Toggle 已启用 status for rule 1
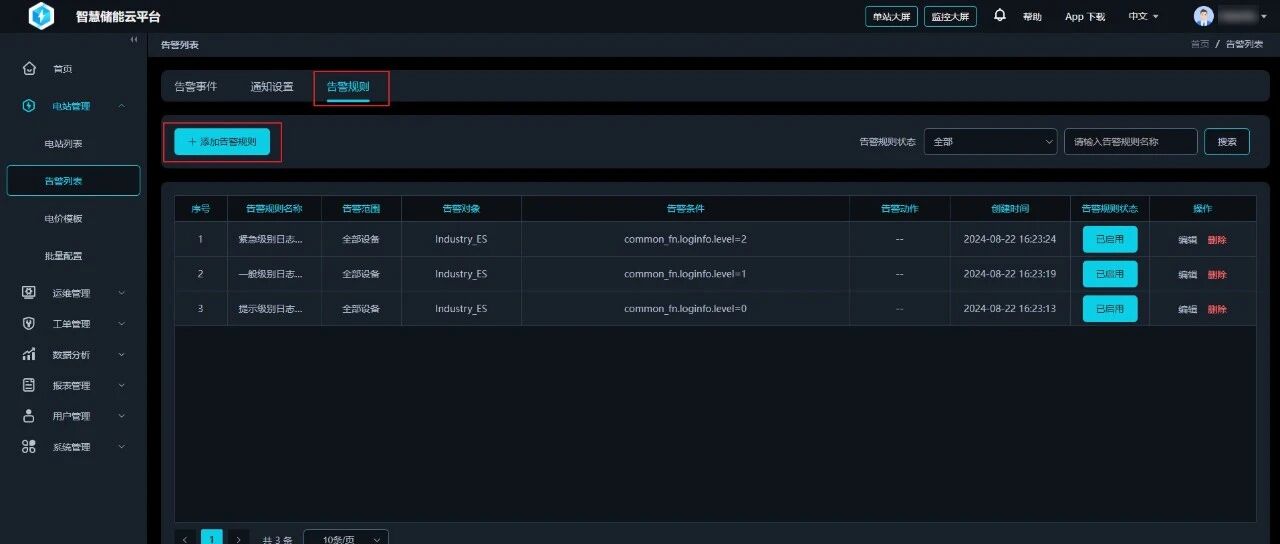This screenshot has width=1280, height=544. point(1110,239)
